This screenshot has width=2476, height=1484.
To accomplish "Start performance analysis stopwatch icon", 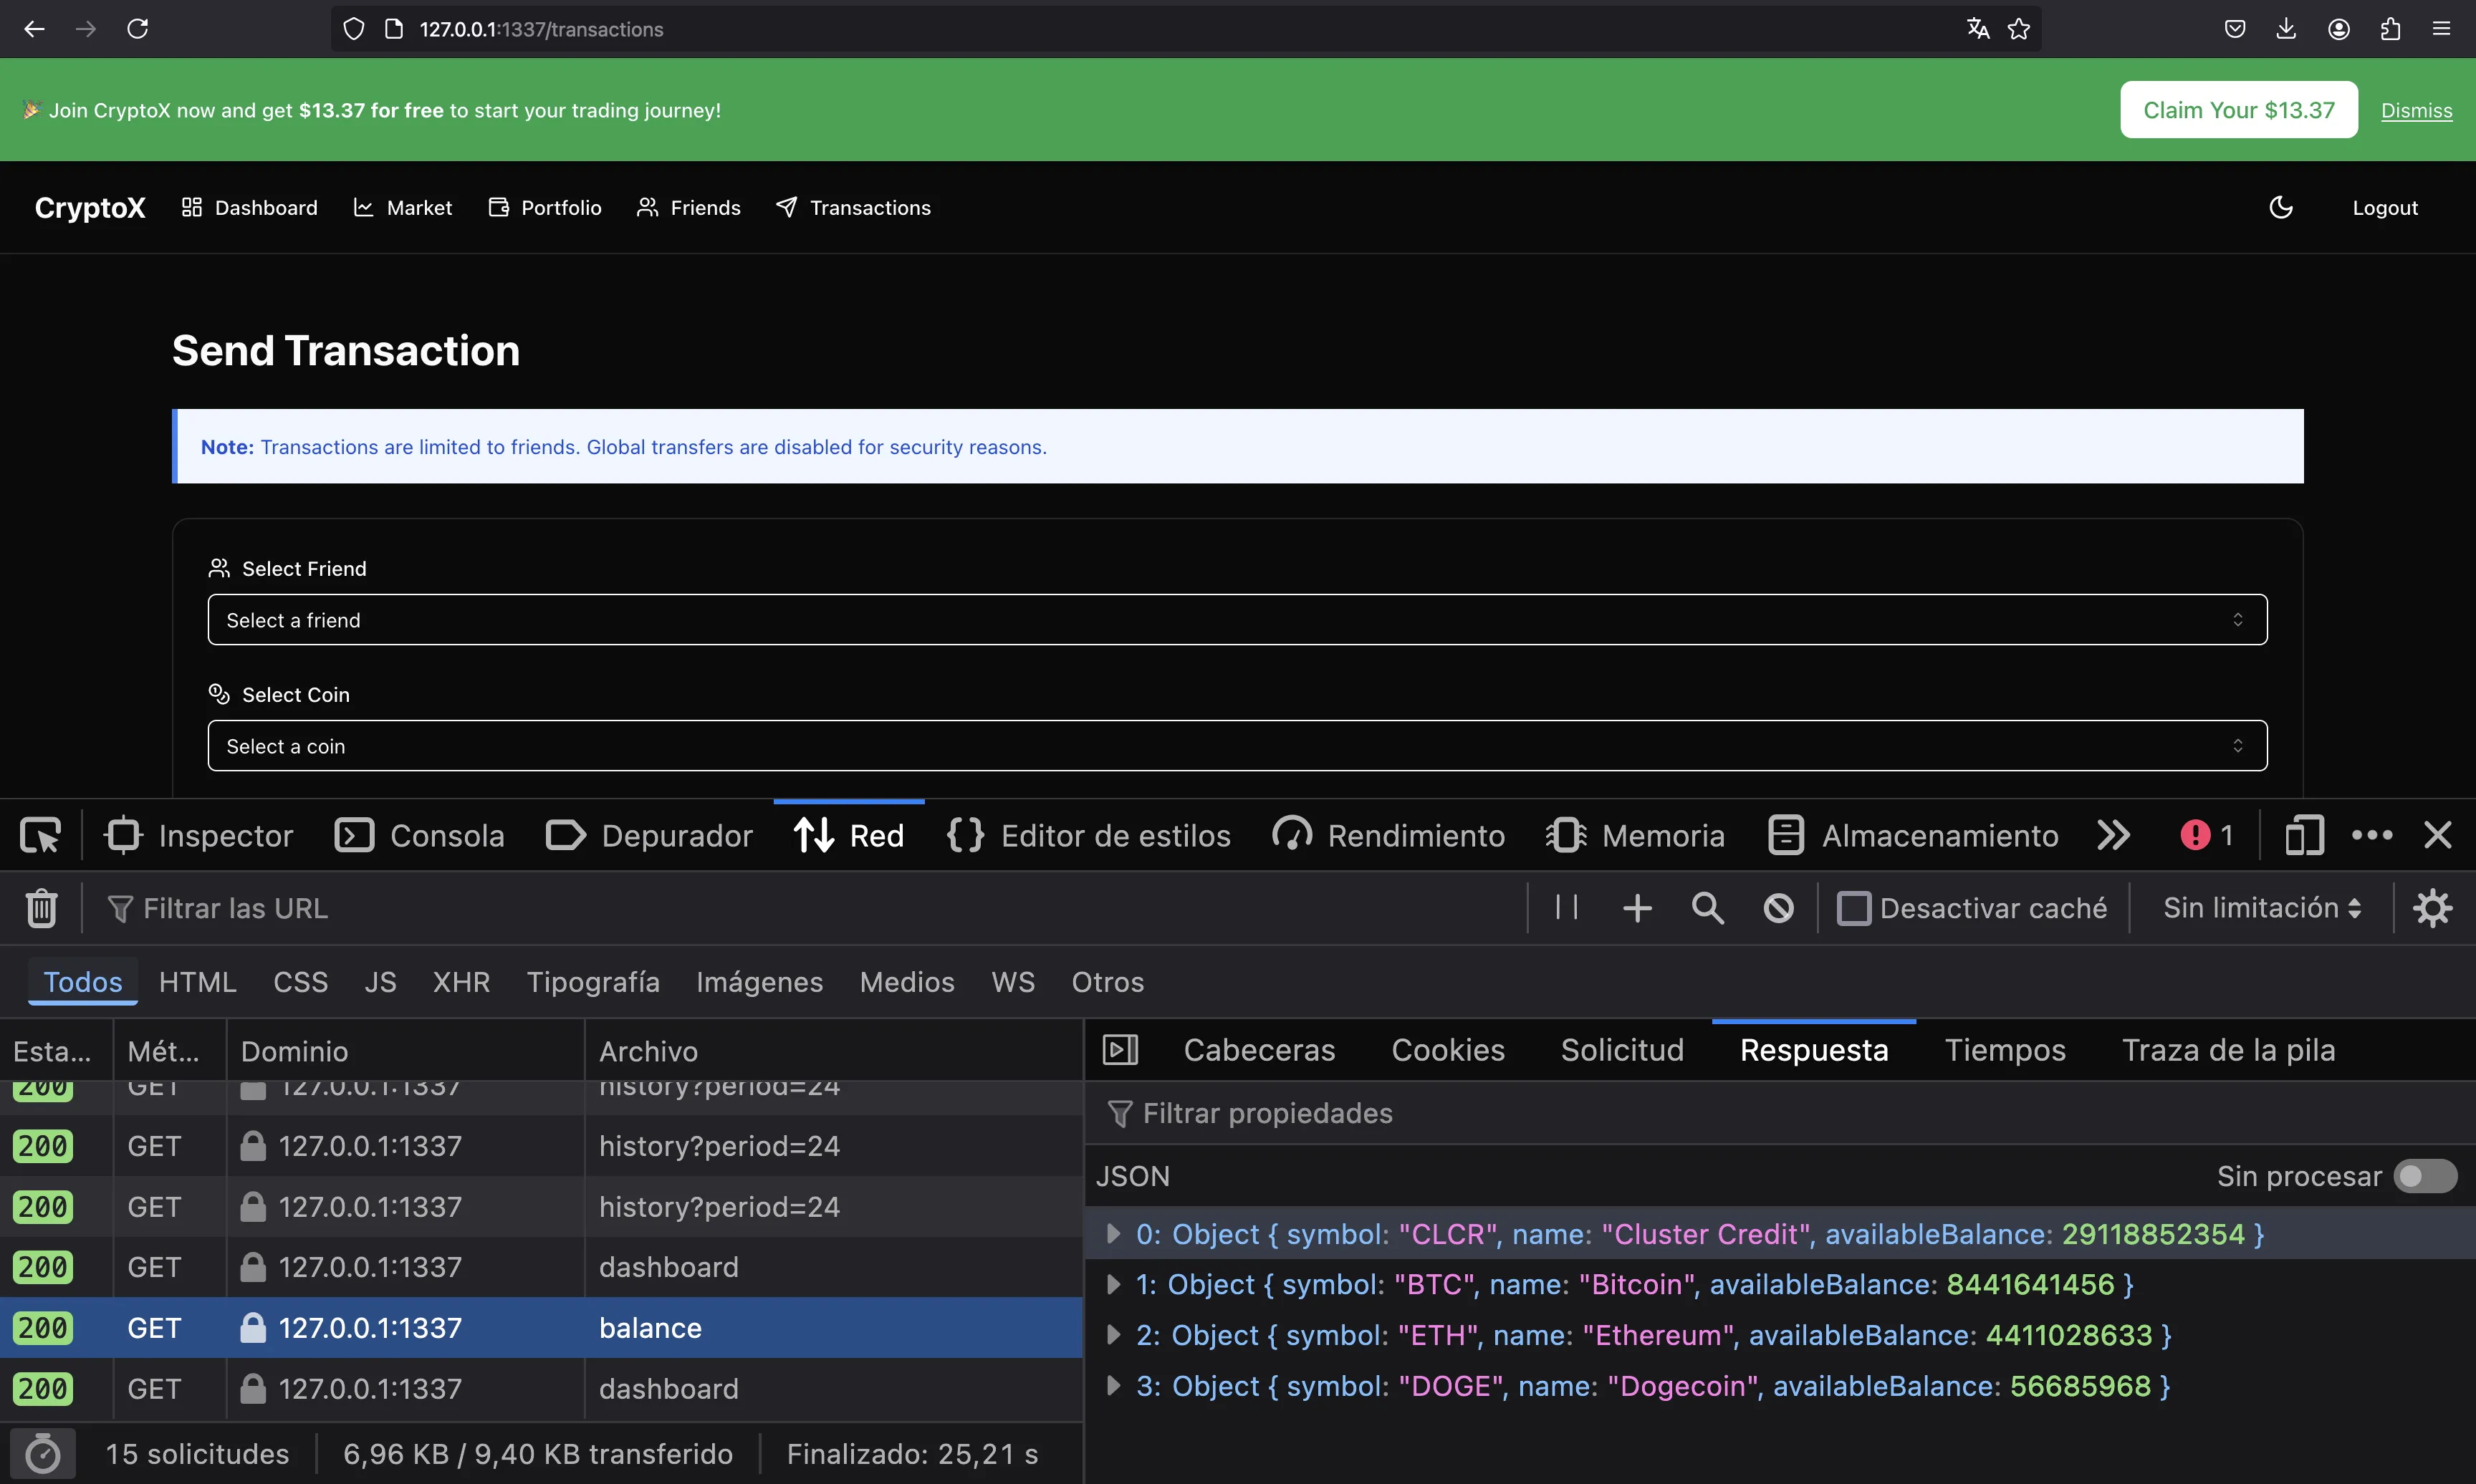I will tap(42, 1454).
